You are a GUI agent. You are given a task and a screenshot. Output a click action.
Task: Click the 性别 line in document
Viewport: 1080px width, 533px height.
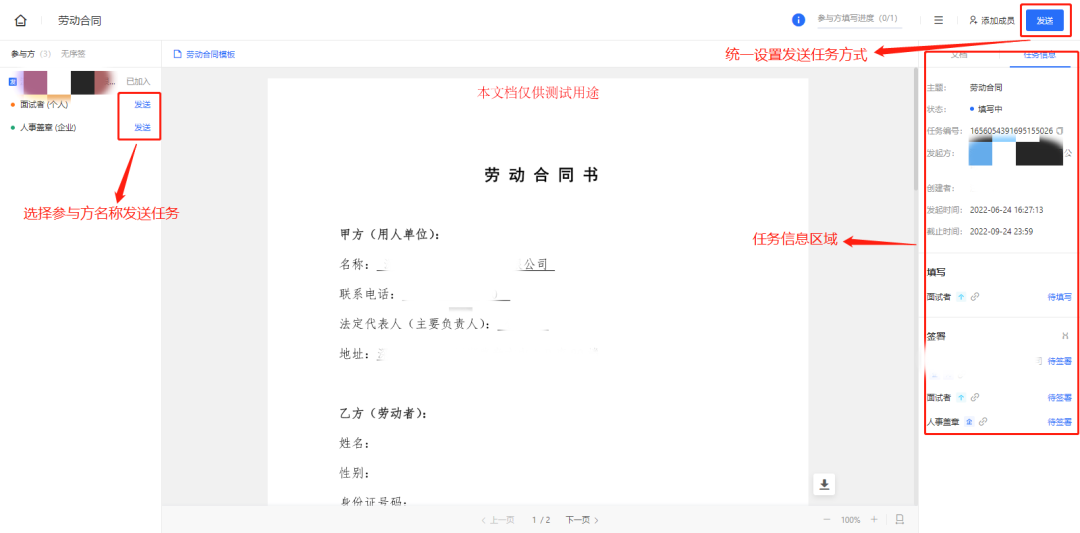pyautogui.click(x=355, y=474)
